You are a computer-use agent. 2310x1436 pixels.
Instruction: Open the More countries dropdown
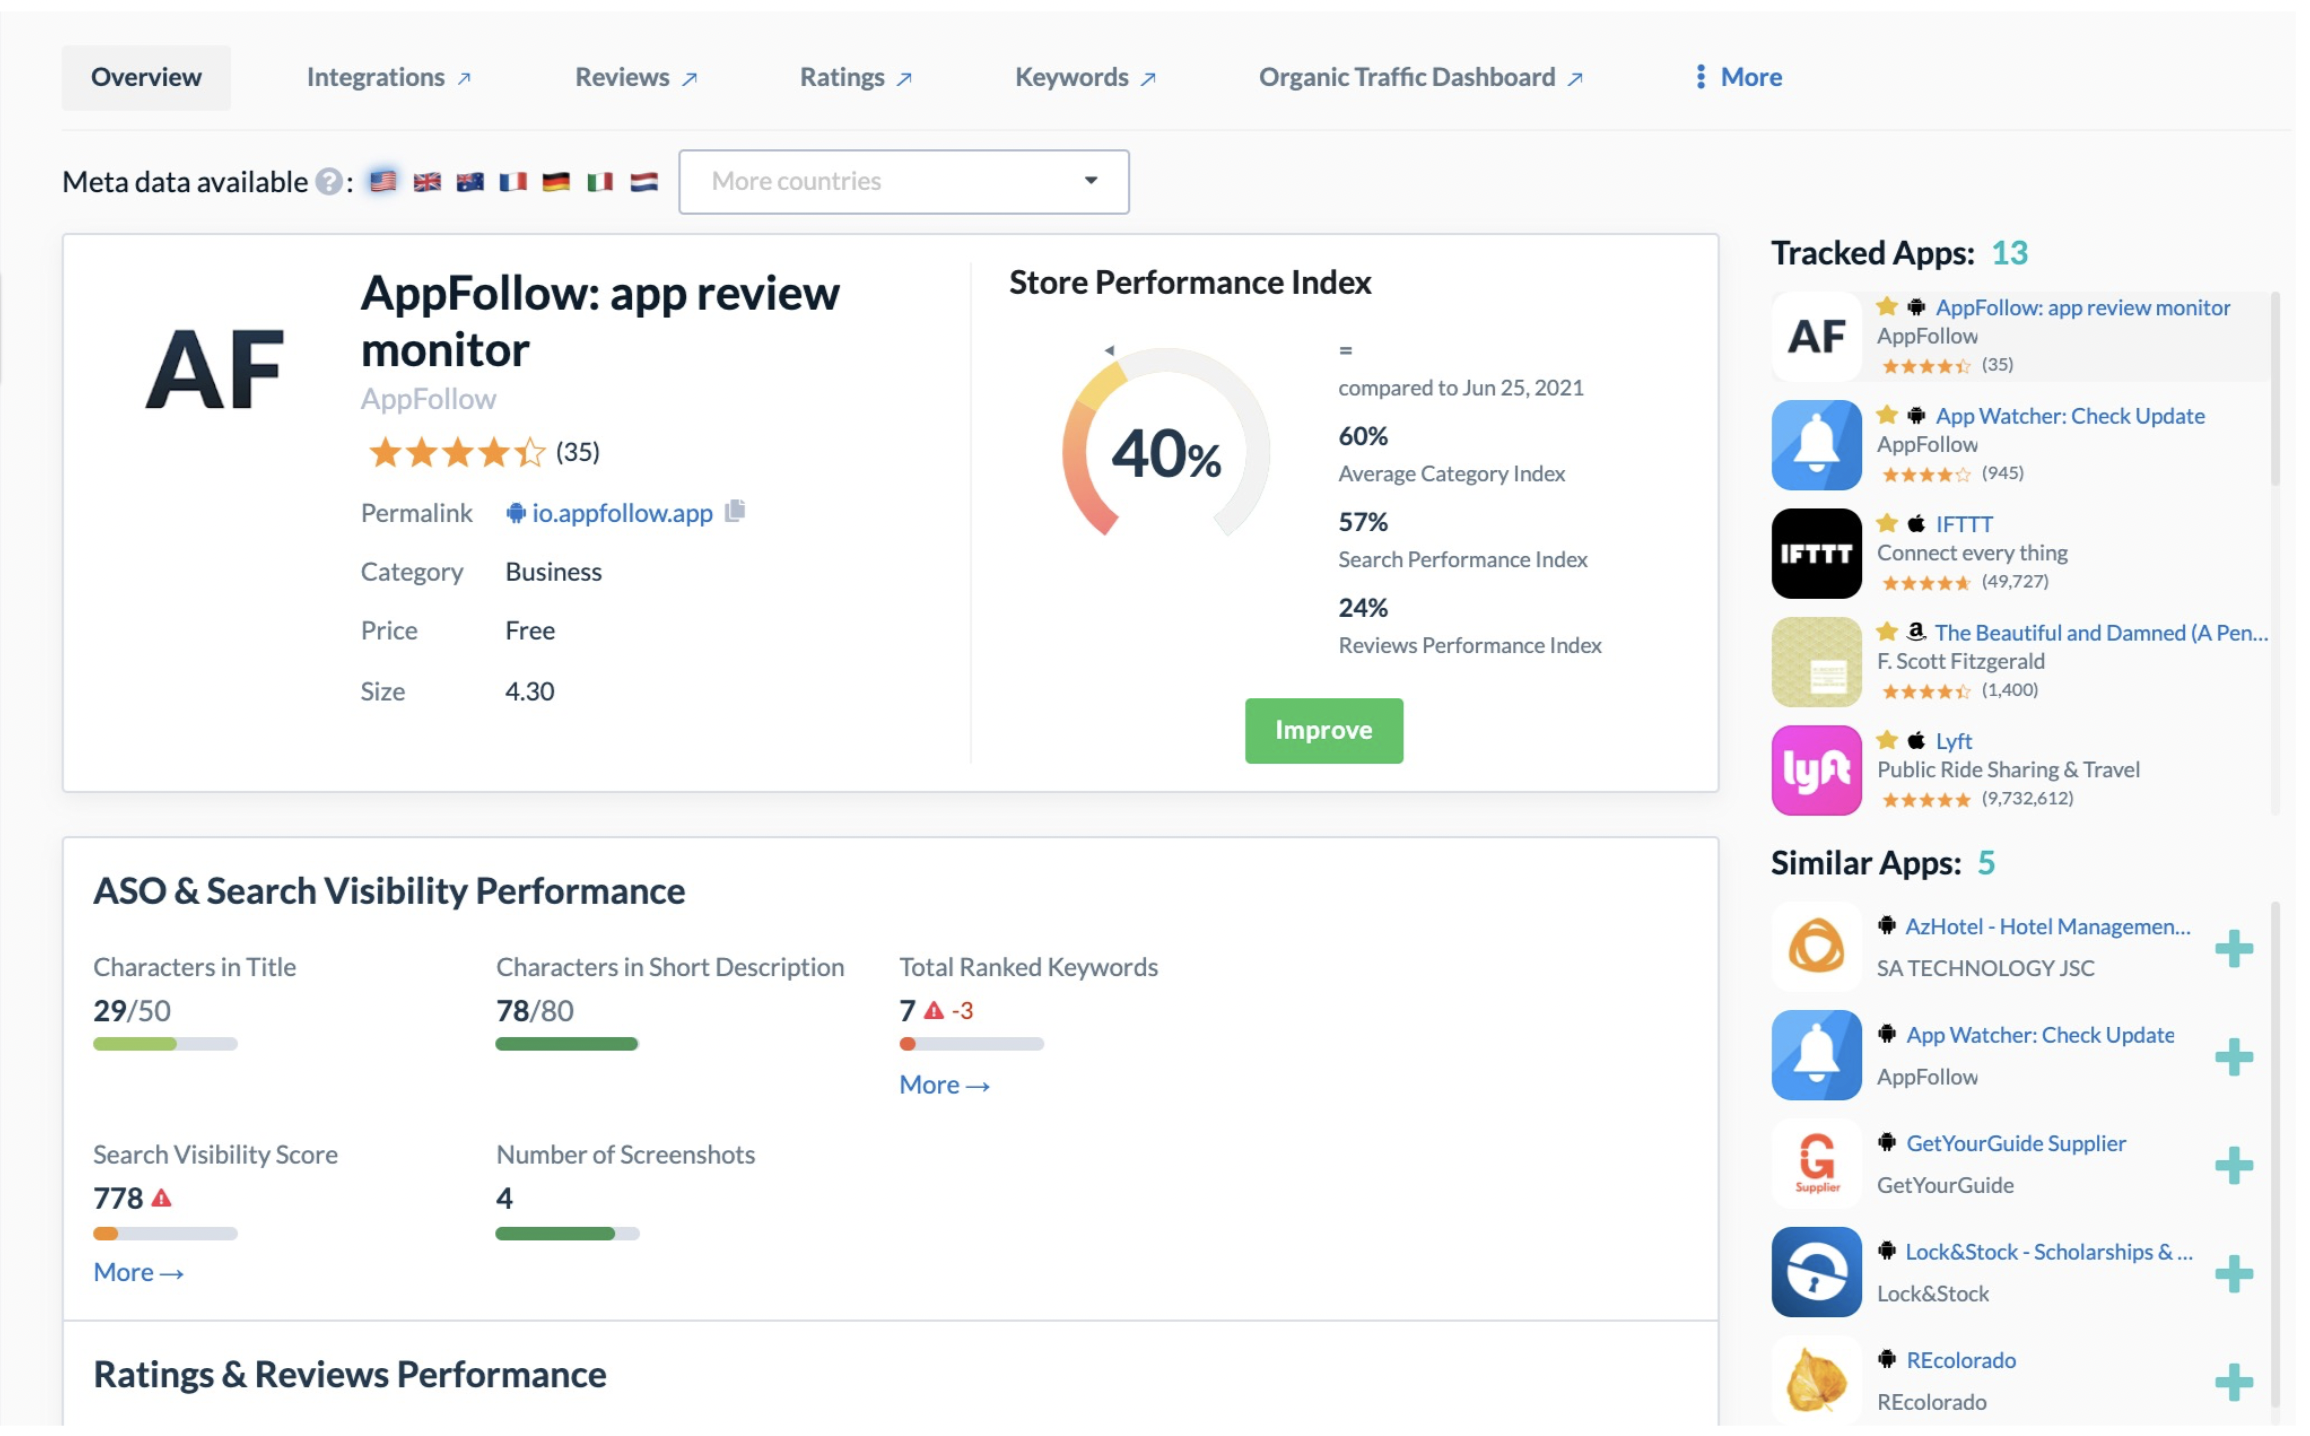pyautogui.click(x=904, y=182)
